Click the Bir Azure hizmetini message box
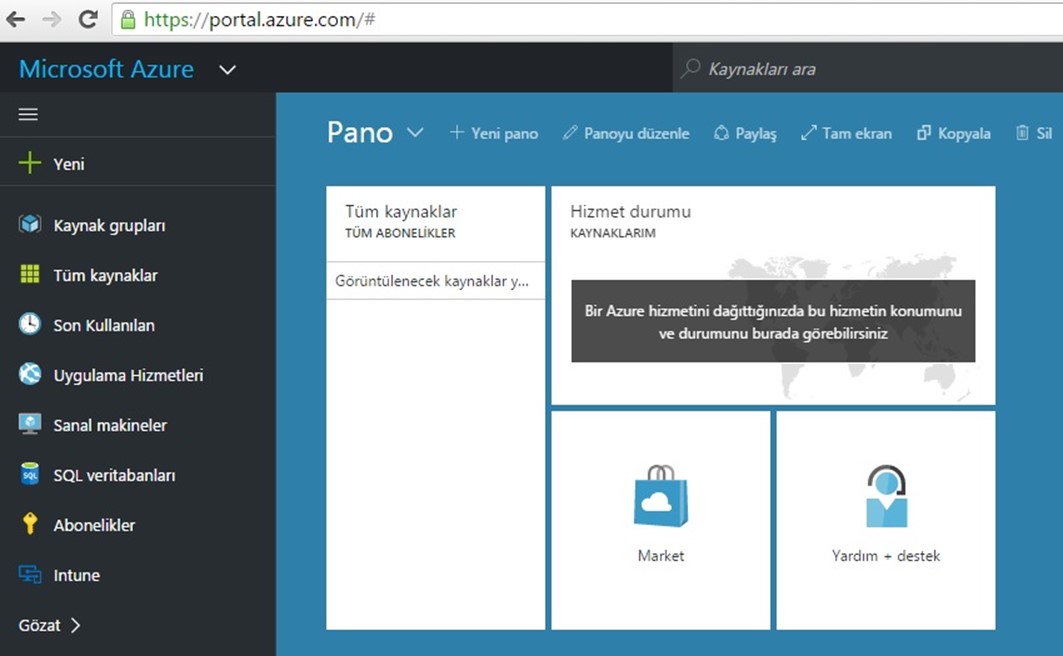 click(x=773, y=321)
